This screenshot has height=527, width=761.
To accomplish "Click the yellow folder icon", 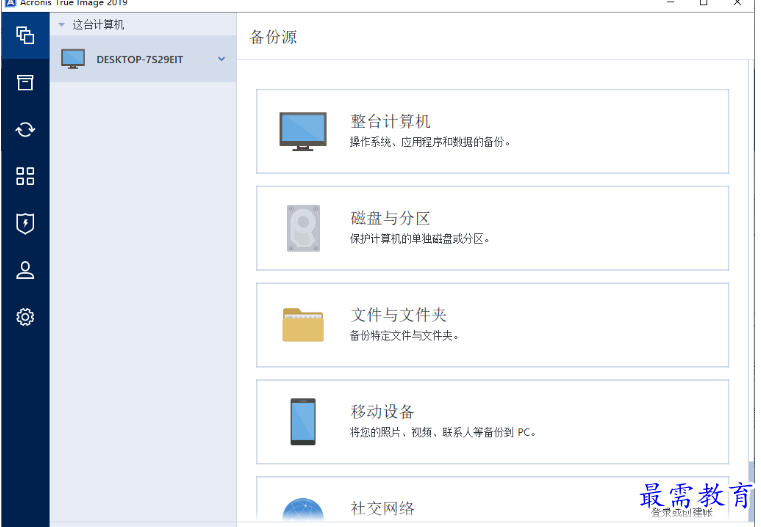I will tap(303, 325).
